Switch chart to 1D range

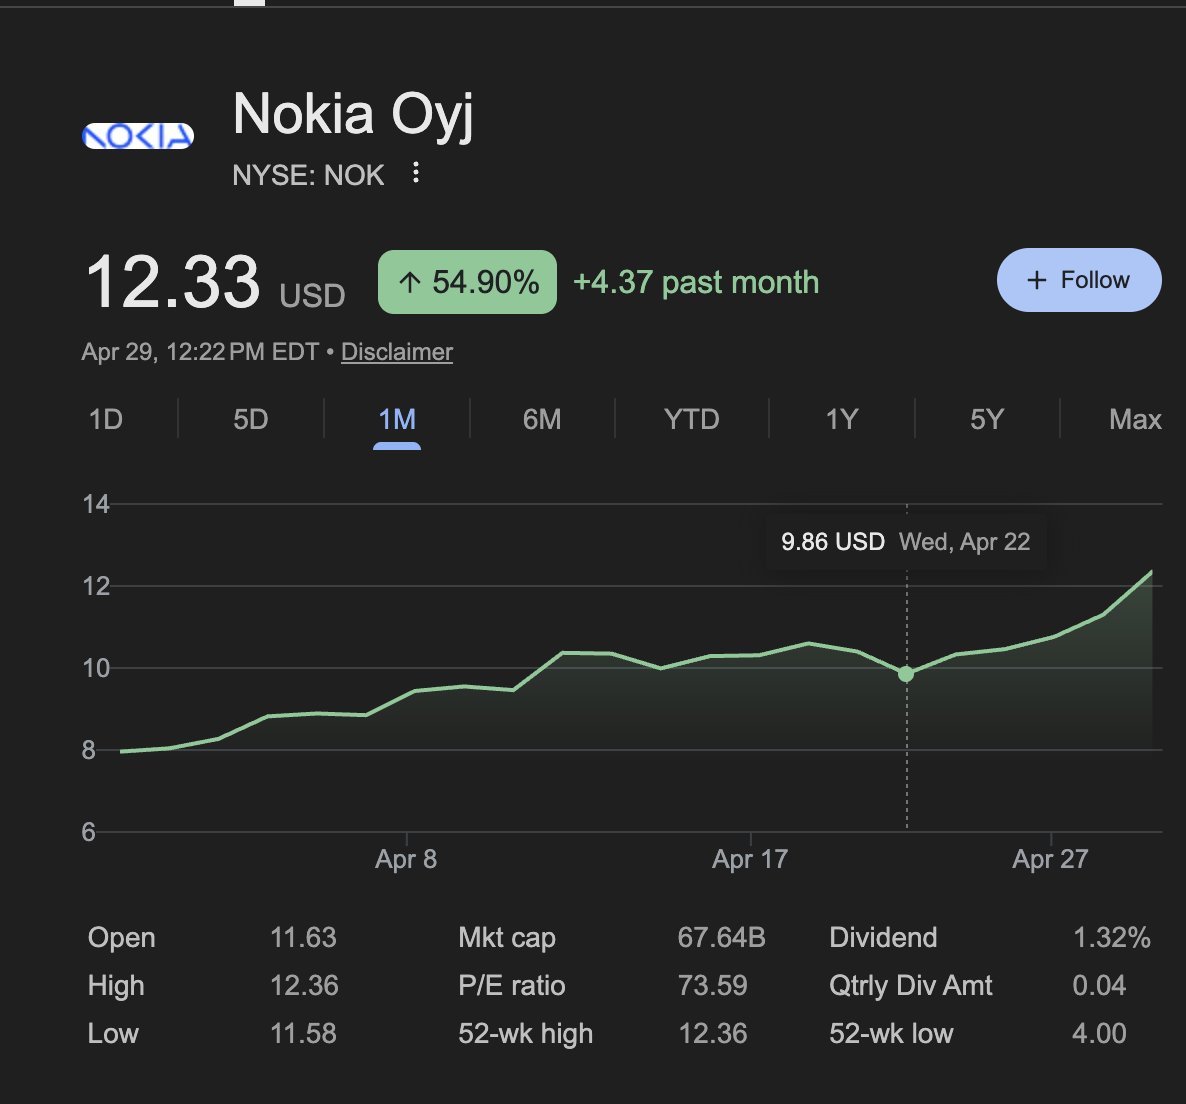(106, 419)
